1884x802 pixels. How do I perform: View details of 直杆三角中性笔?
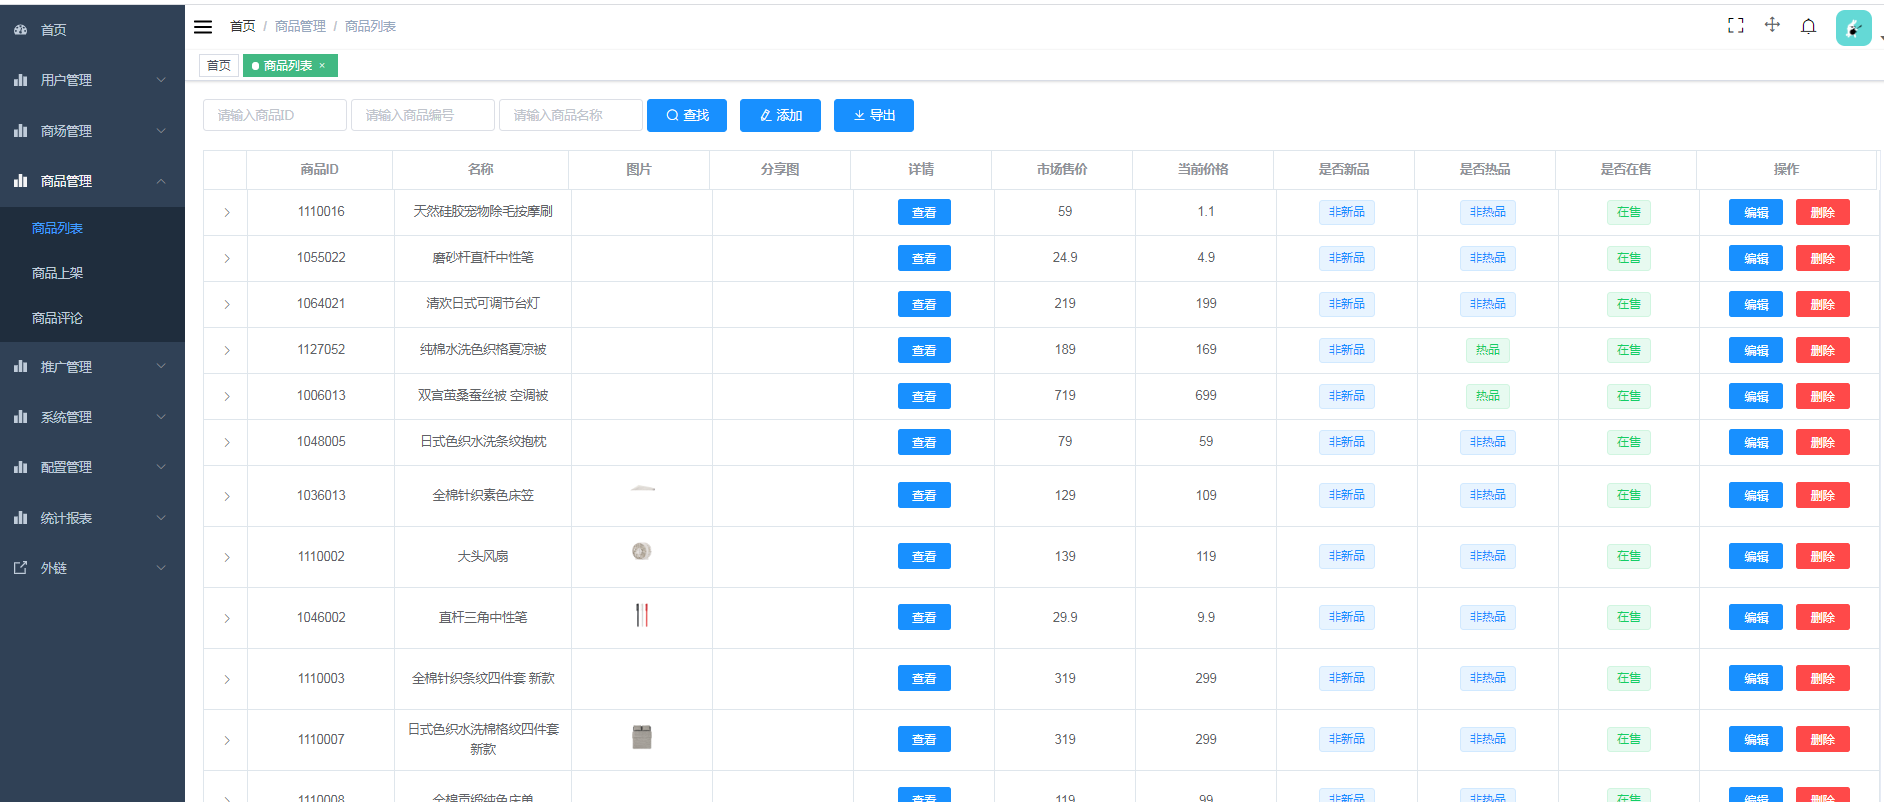click(924, 617)
